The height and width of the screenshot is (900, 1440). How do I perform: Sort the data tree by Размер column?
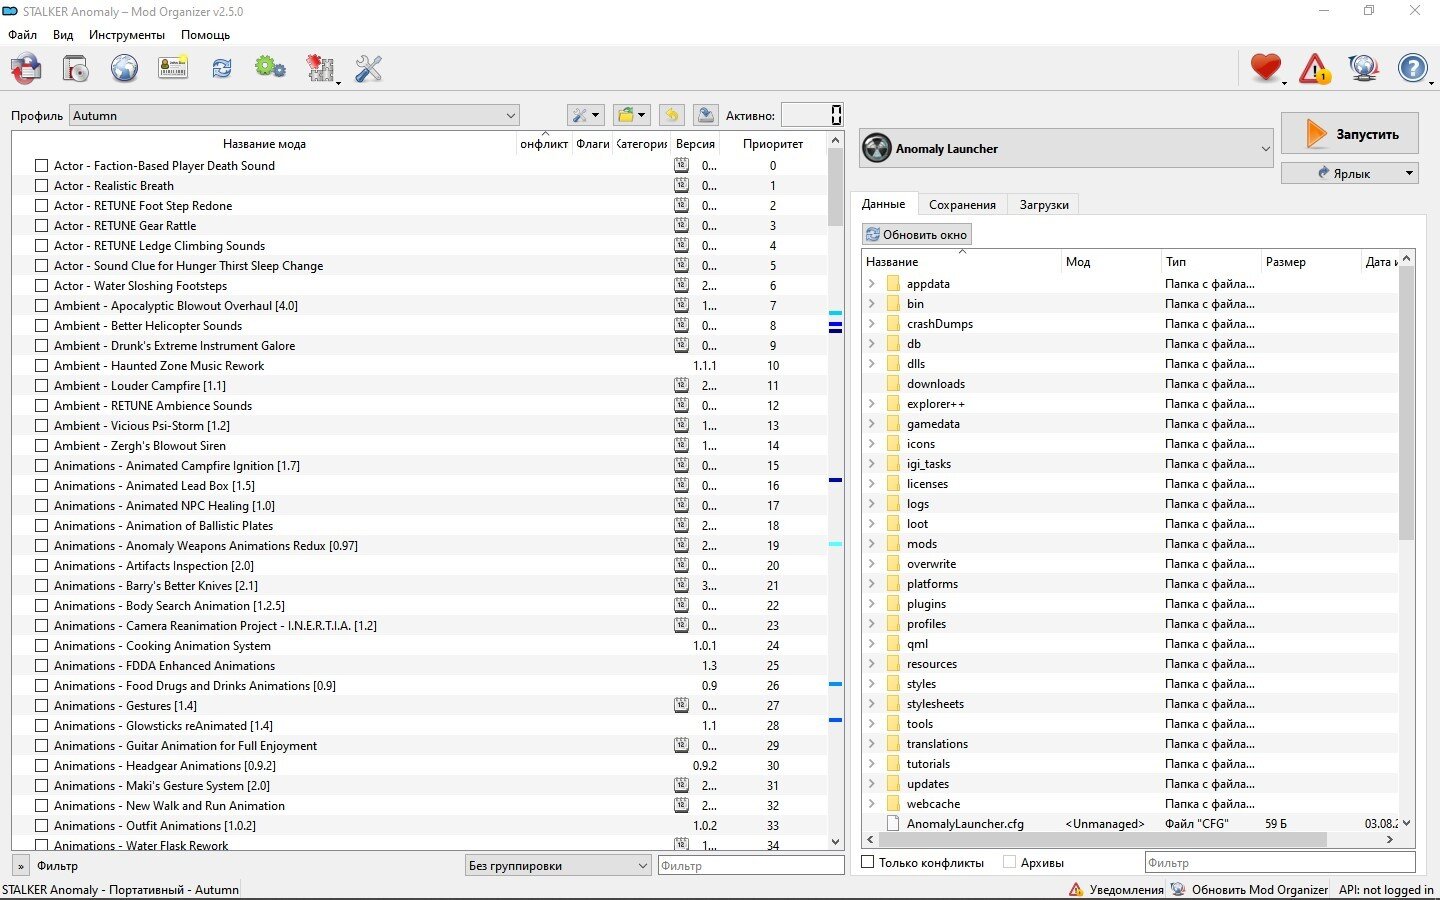pos(1310,261)
